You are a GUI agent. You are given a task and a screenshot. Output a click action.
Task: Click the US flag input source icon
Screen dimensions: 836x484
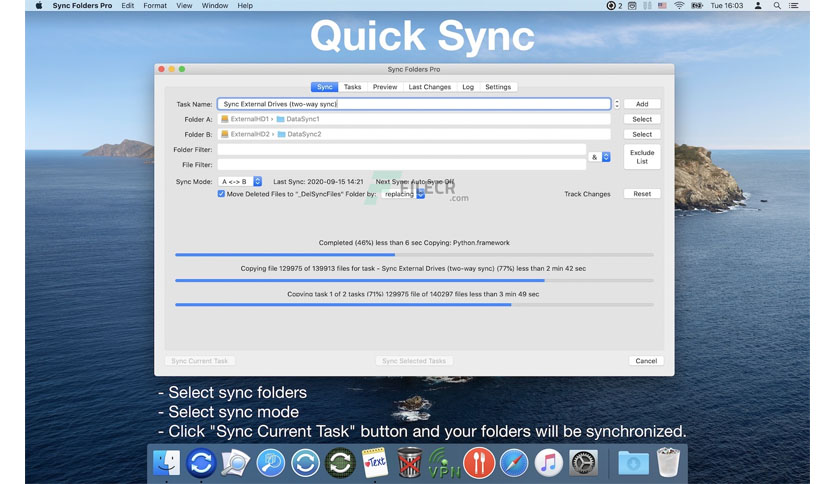(x=662, y=5)
